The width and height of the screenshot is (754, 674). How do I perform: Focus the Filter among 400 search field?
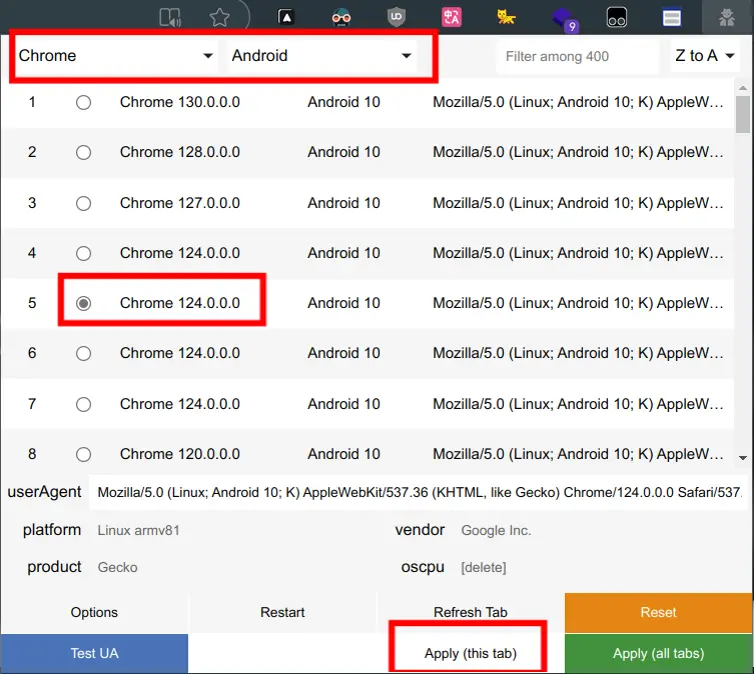(577, 56)
